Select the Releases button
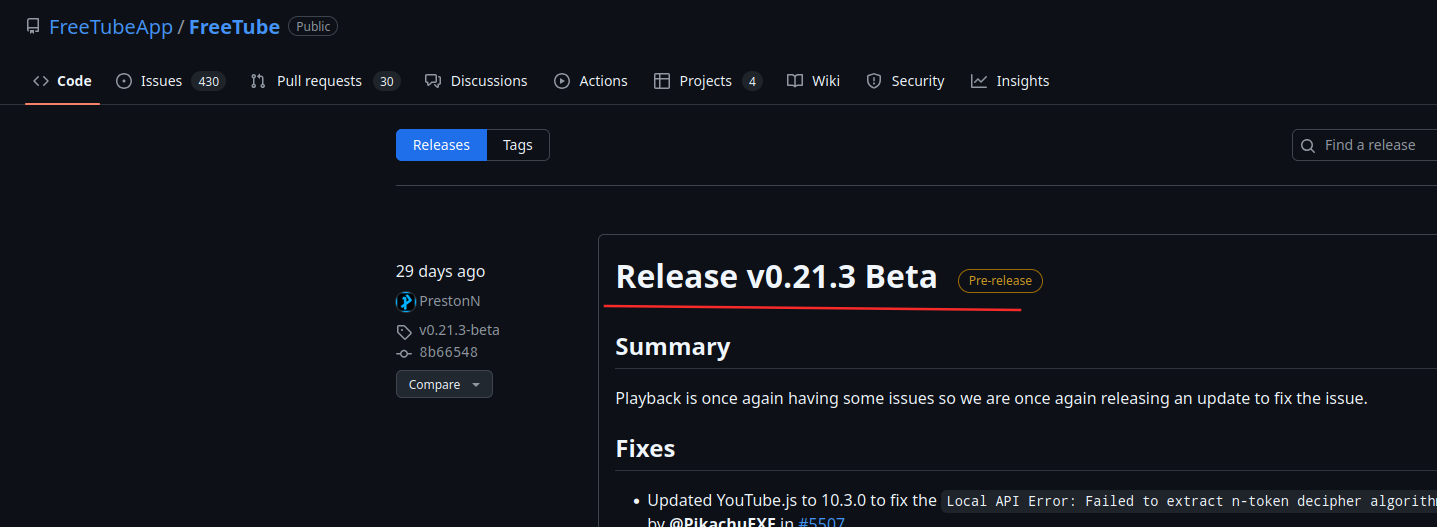Viewport: 1437px width, 527px height. coord(441,145)
